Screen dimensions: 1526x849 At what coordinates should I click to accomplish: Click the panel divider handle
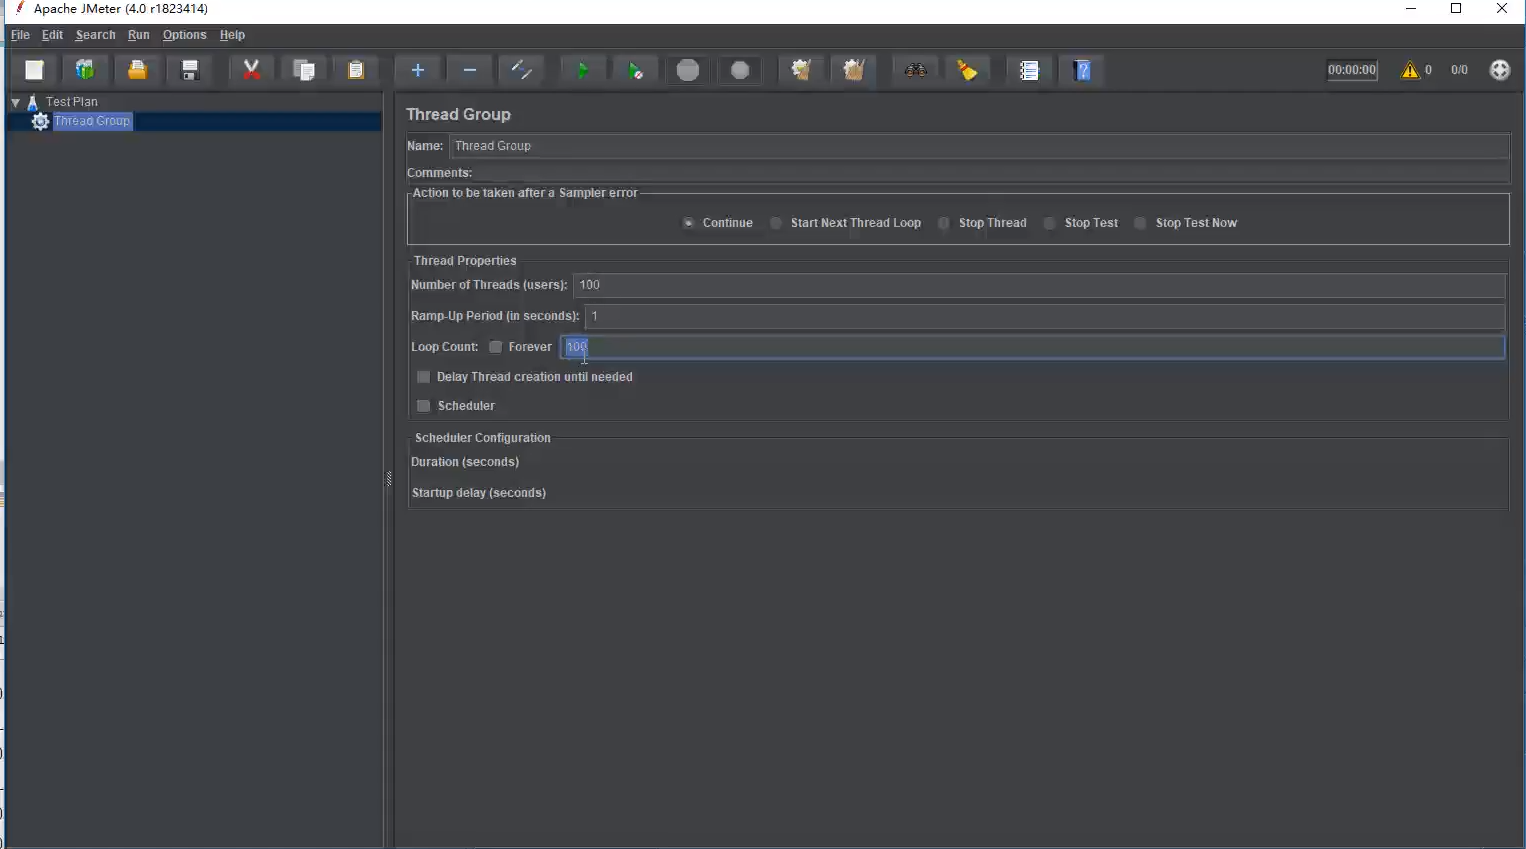tap(388, 479)
